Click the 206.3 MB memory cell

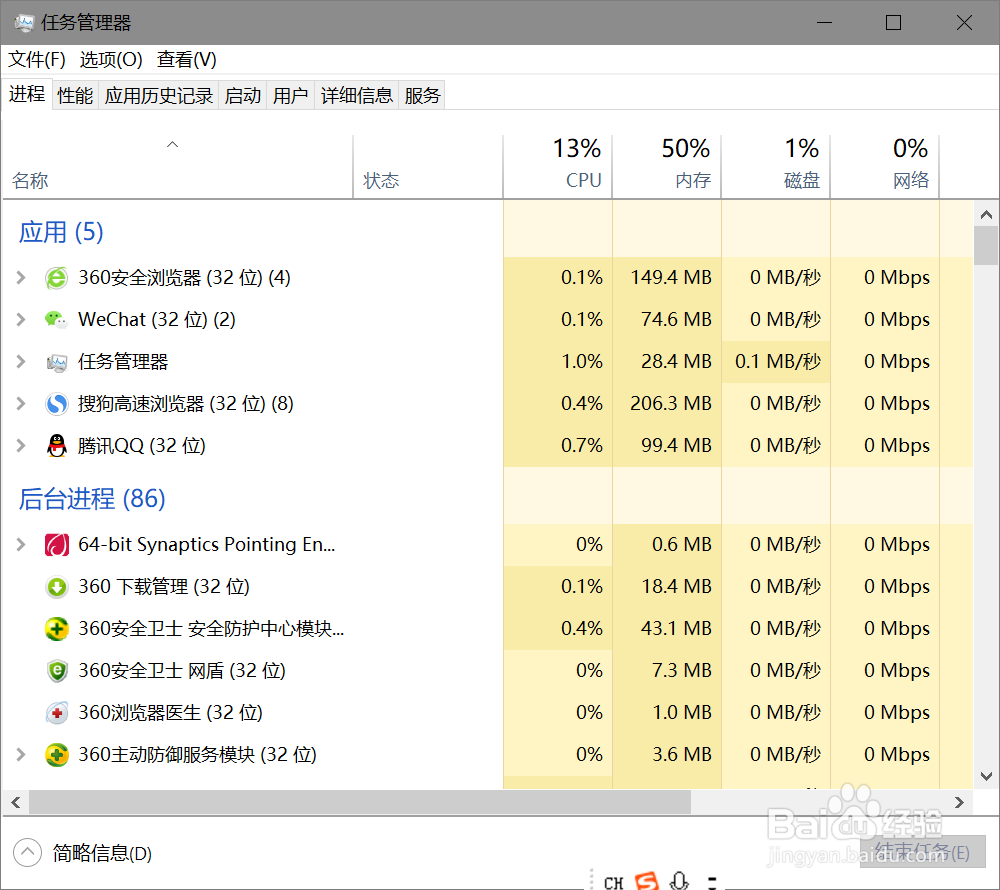coord(667,404)
